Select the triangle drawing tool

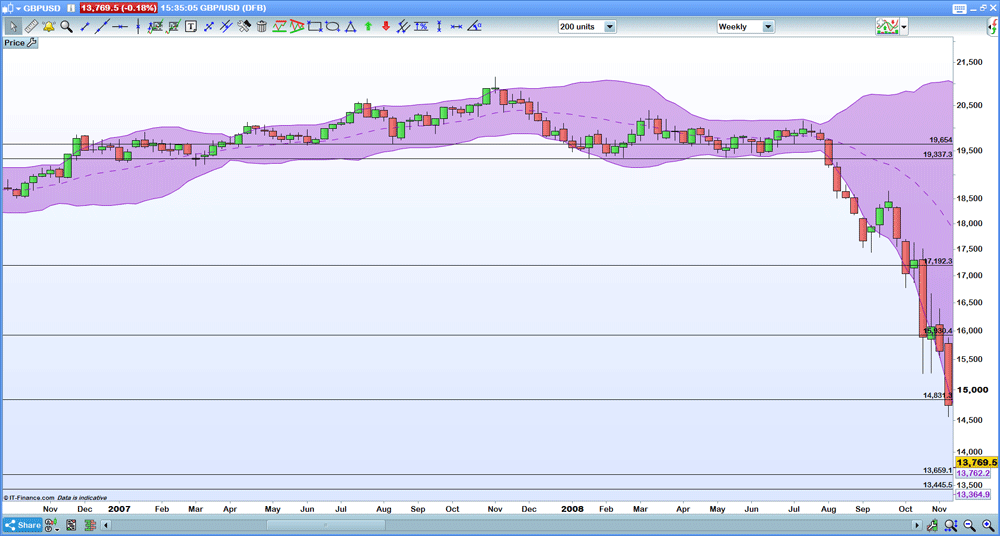click(x=350, y=27)
